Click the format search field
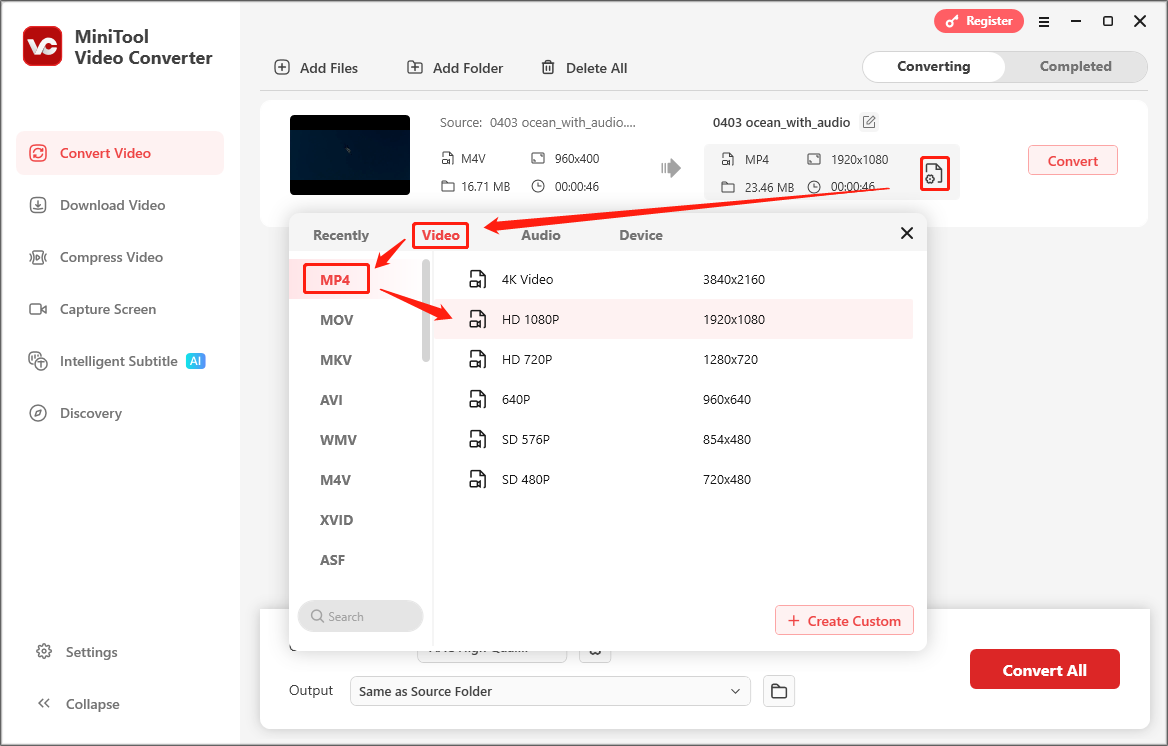 pos(361,616)
